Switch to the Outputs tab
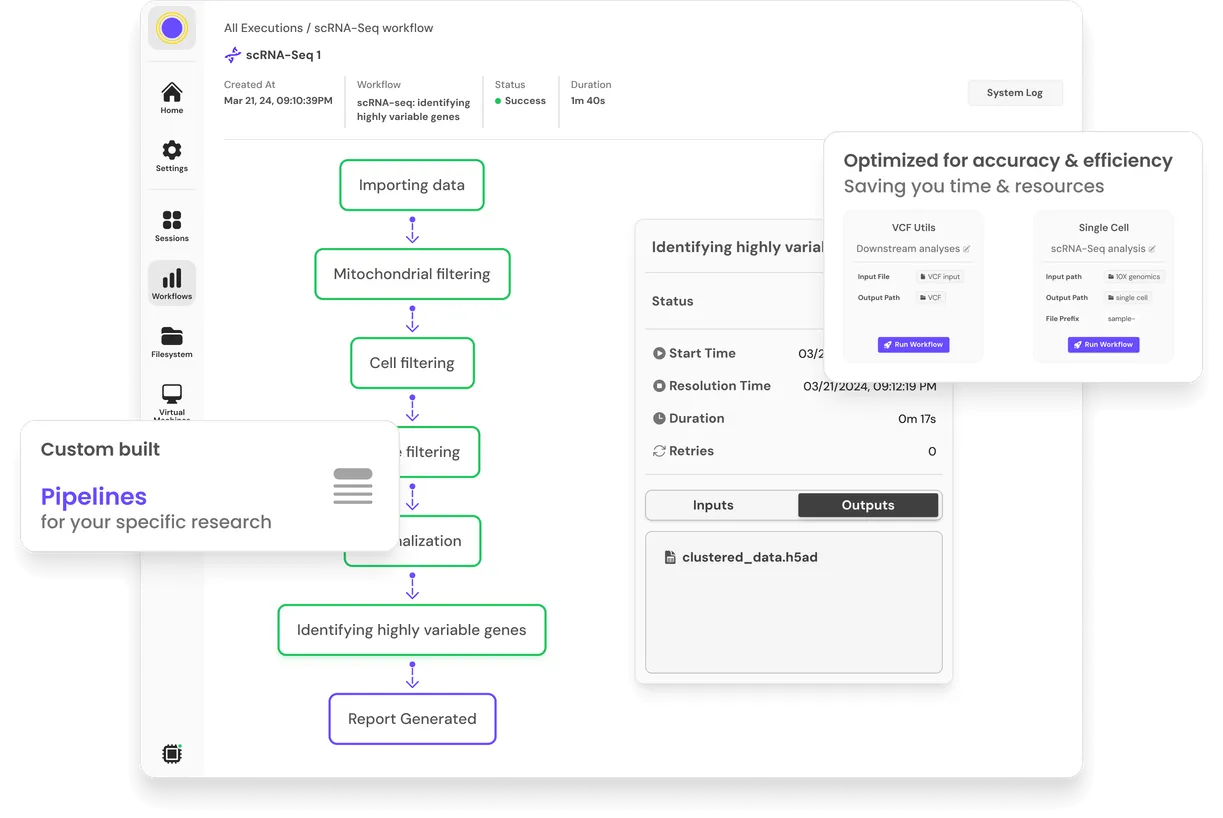 (868, 505)
